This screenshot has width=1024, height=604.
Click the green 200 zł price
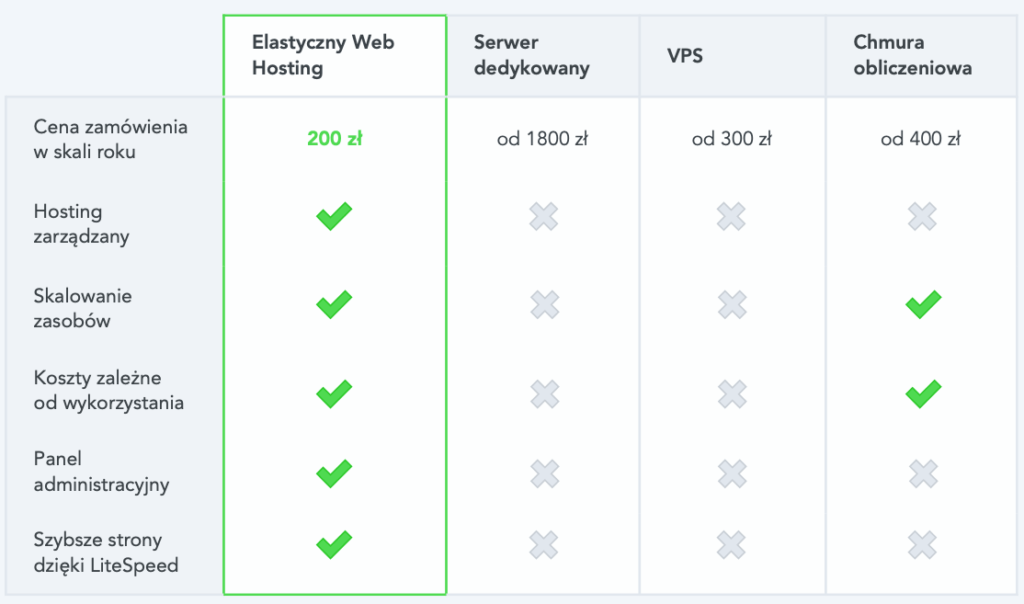pyautogui.click(x=334, y=138)
